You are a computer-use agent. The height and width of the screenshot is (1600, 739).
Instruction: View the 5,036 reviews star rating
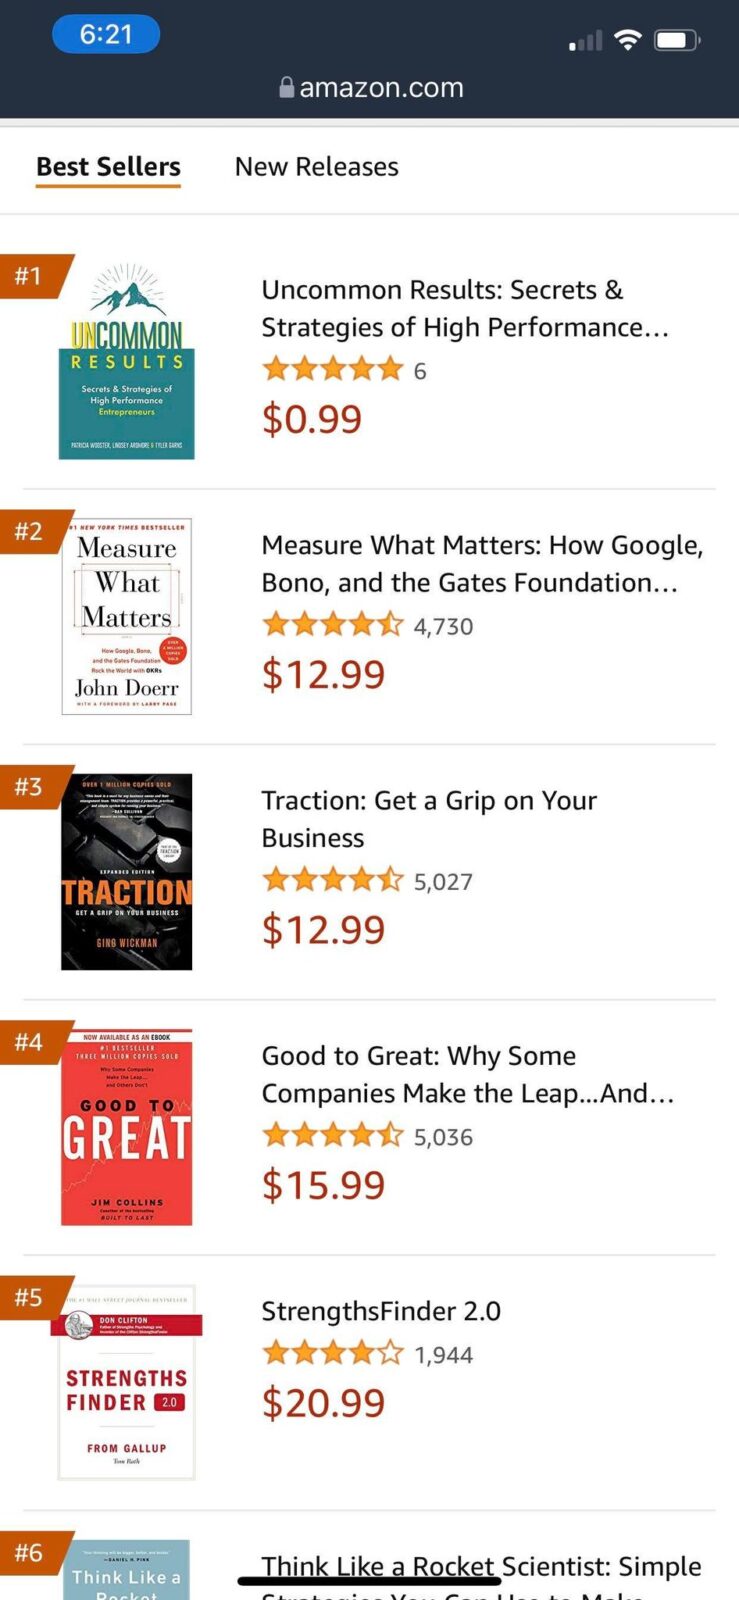(x=332, y=1136)
